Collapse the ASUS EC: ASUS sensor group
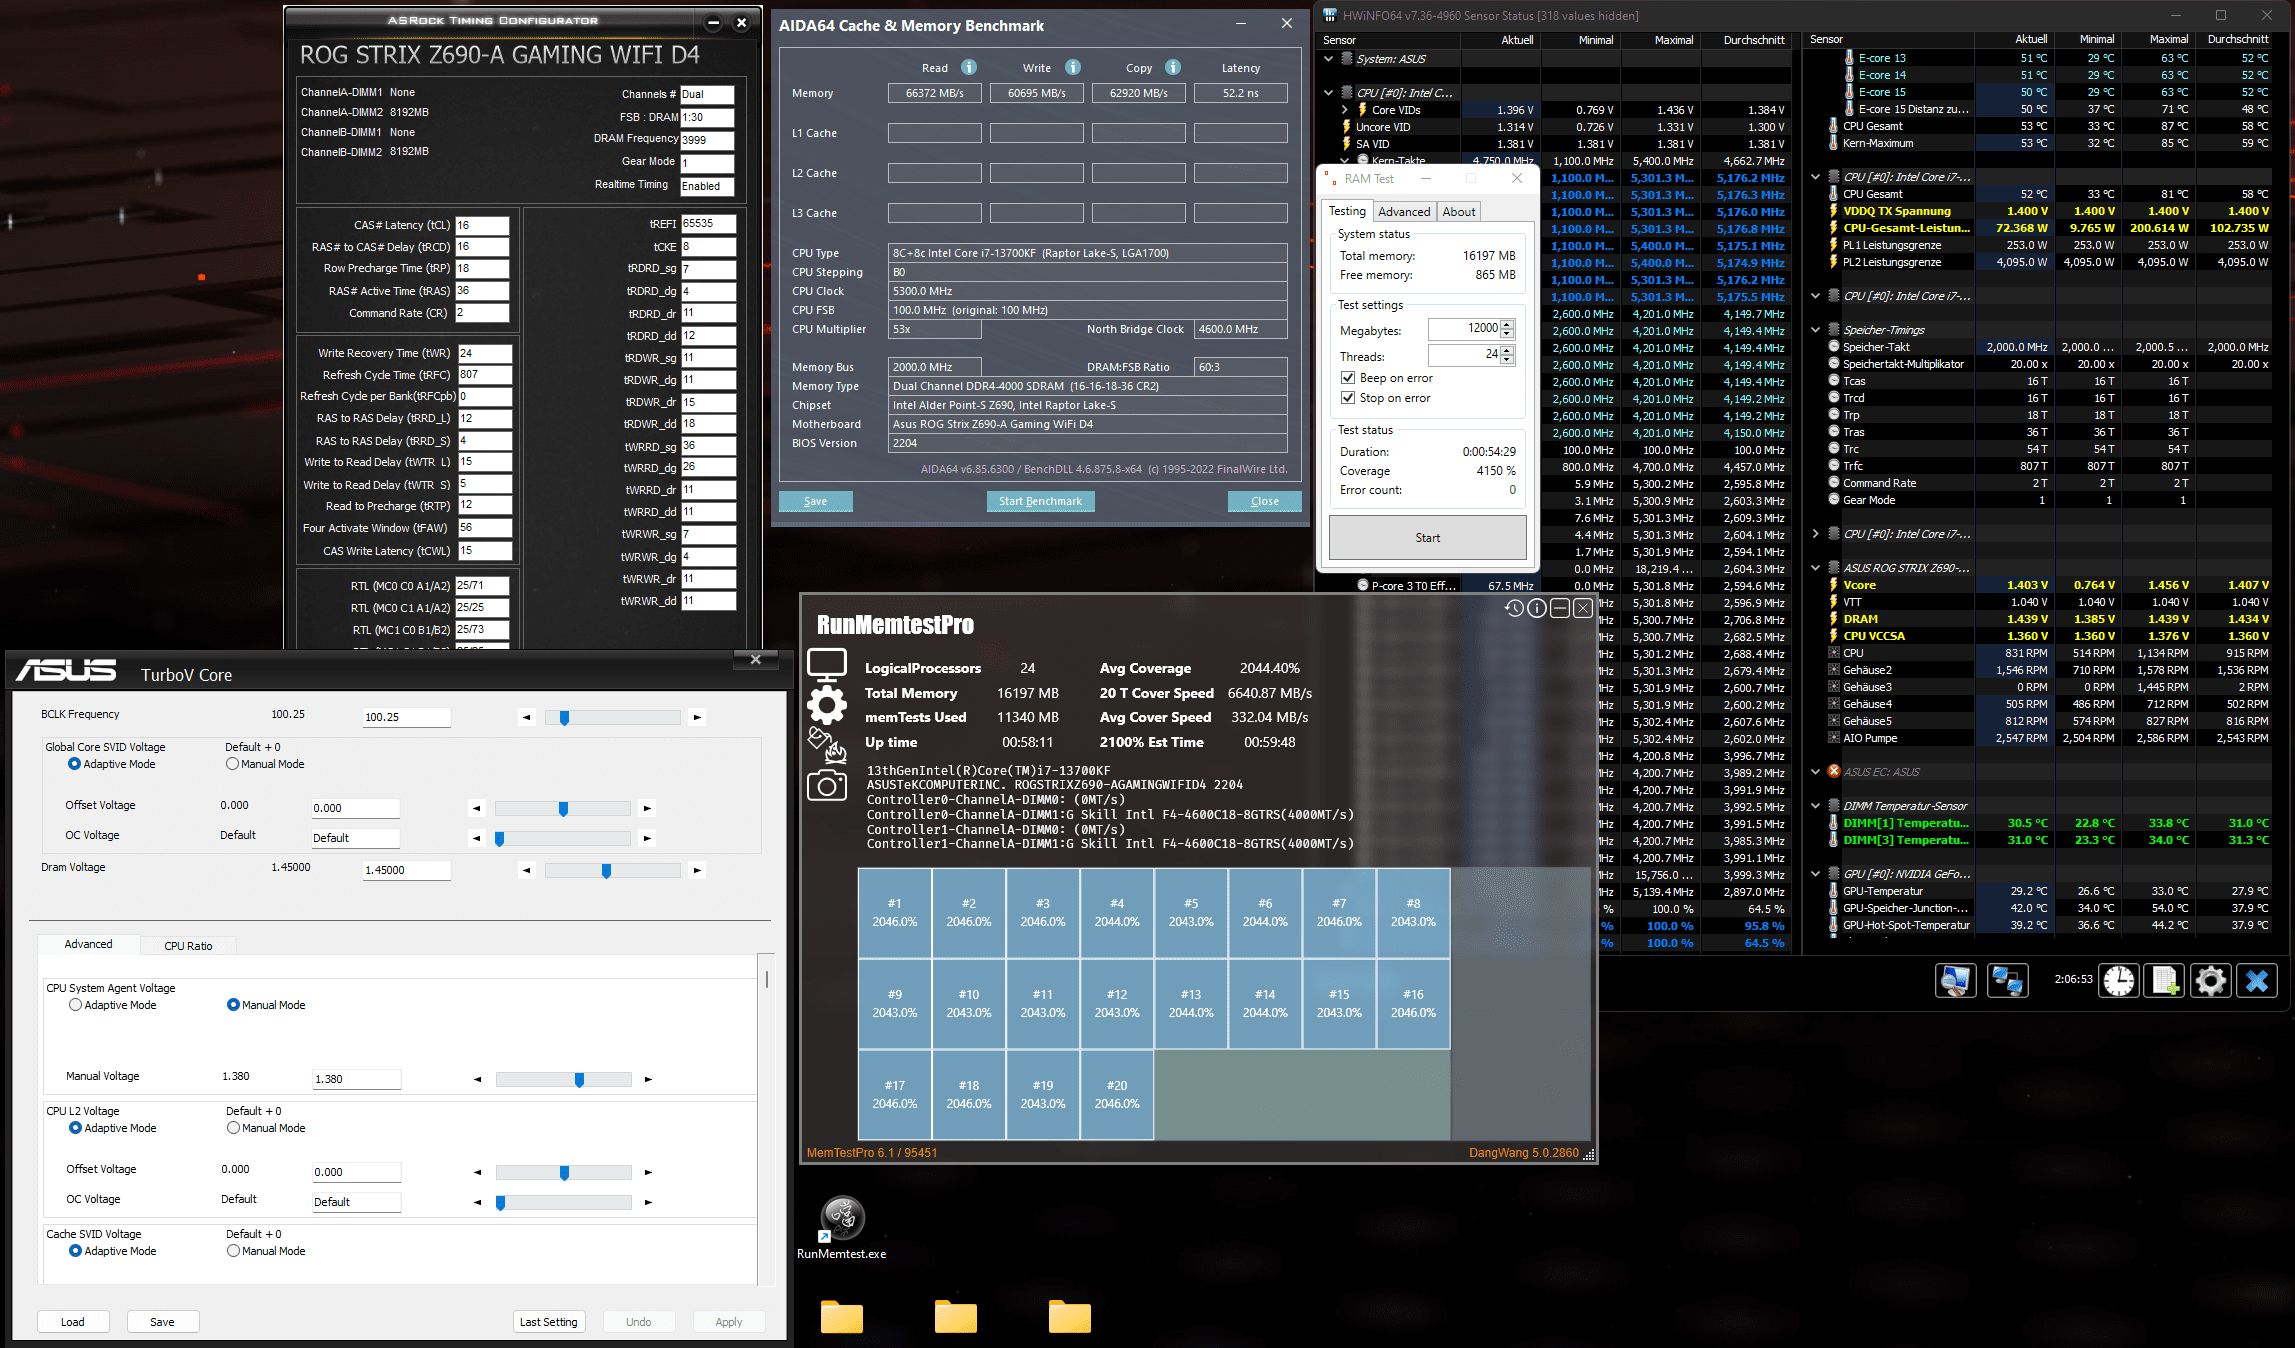Image resolution: width=2295 pixels, height=1348 pixels. 1816,772
